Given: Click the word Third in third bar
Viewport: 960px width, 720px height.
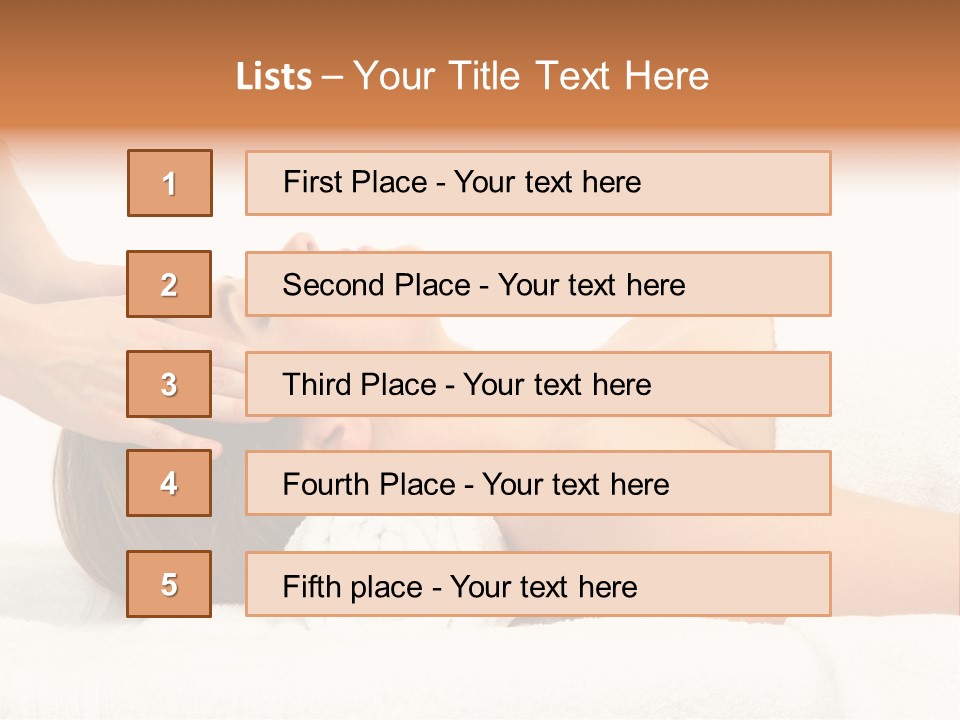Looking at the screenshot, I should click(316, 384).
